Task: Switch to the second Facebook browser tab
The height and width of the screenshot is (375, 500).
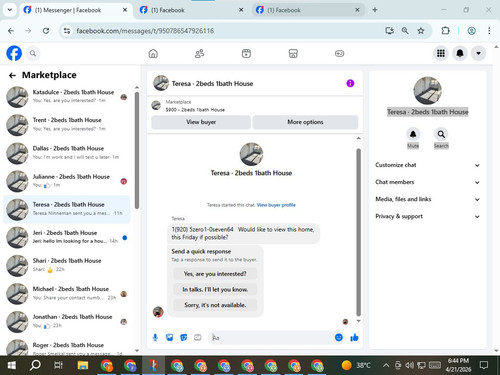Action: 192,10
